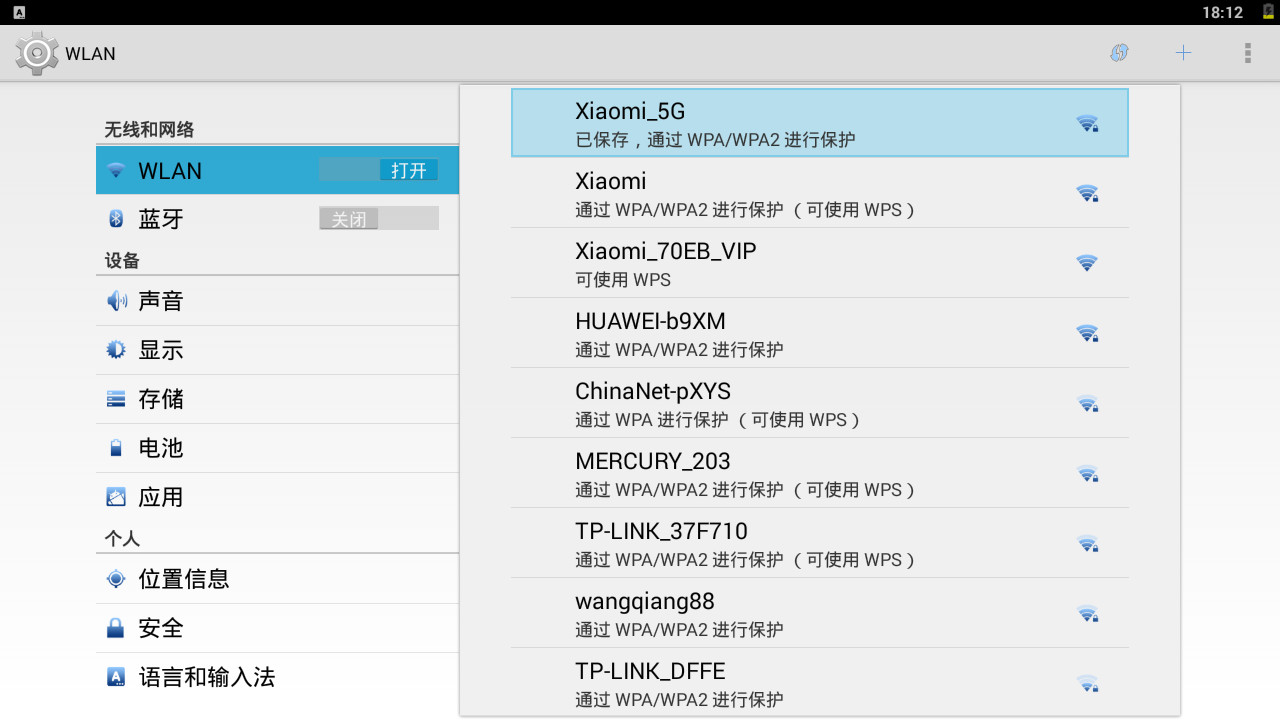The height and width of the screenshot is (720, 1280).
Task: Click signal icon of the plain Xiaomi network
Action: (1087, 193)
